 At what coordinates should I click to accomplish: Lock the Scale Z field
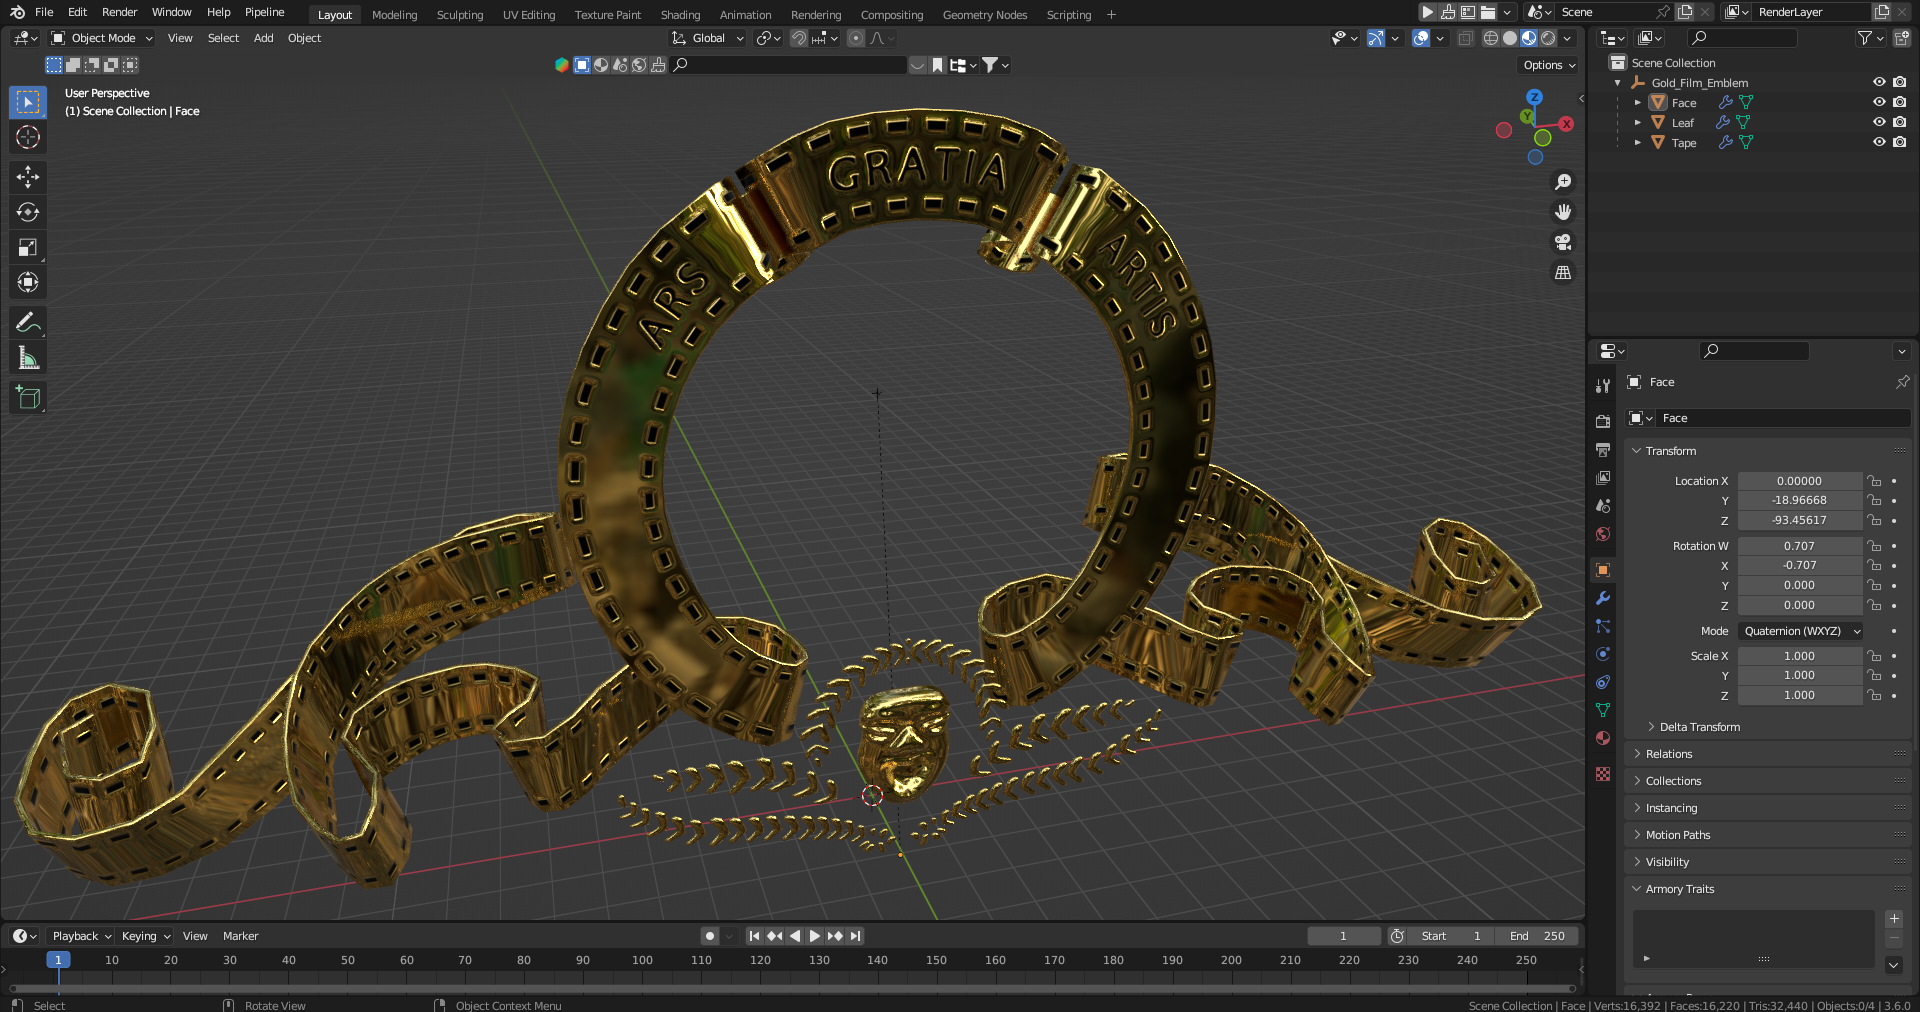tap(1875, 695)
